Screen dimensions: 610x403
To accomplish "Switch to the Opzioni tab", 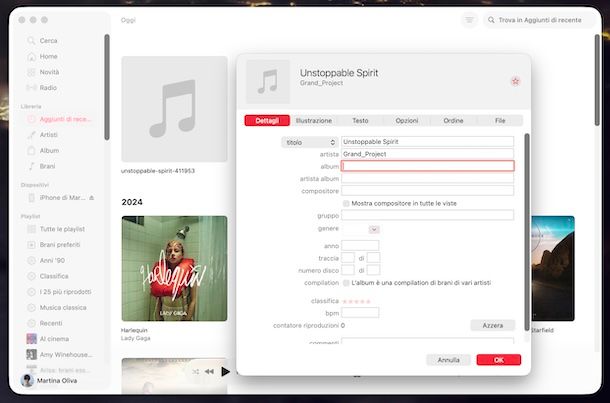I will tap(406, 120).
